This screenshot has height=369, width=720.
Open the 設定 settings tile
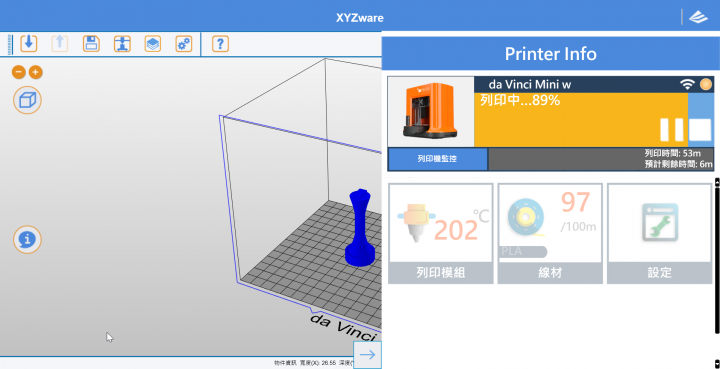659,233
